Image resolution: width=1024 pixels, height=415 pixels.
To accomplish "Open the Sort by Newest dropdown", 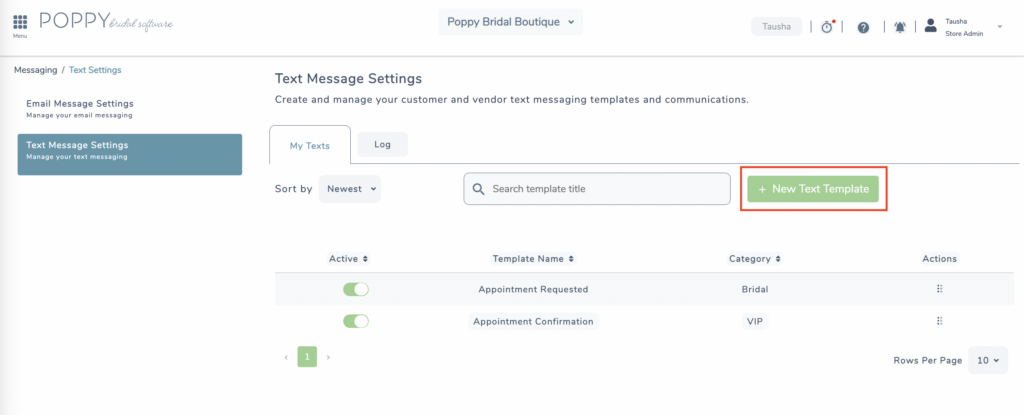I will coord(349,189).
